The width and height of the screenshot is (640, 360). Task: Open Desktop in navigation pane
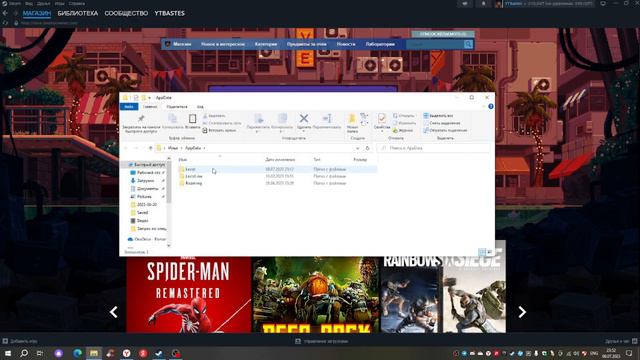(x=148, y=173)
